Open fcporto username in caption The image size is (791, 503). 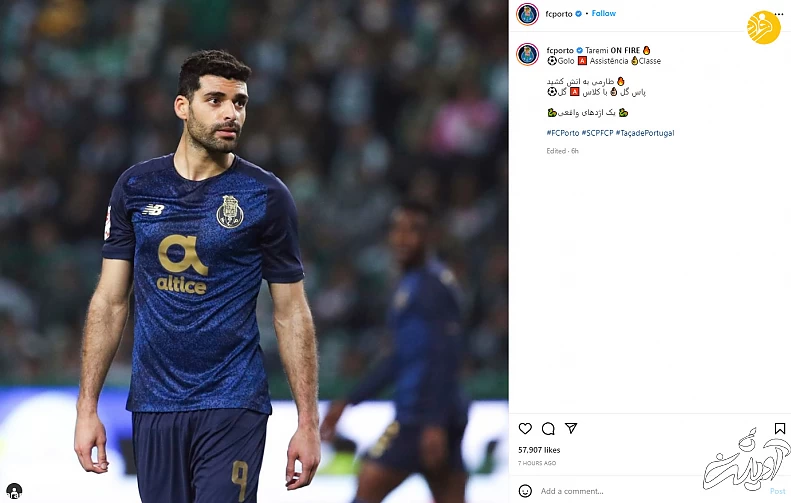pyautogui.click(x=560, y=50)
